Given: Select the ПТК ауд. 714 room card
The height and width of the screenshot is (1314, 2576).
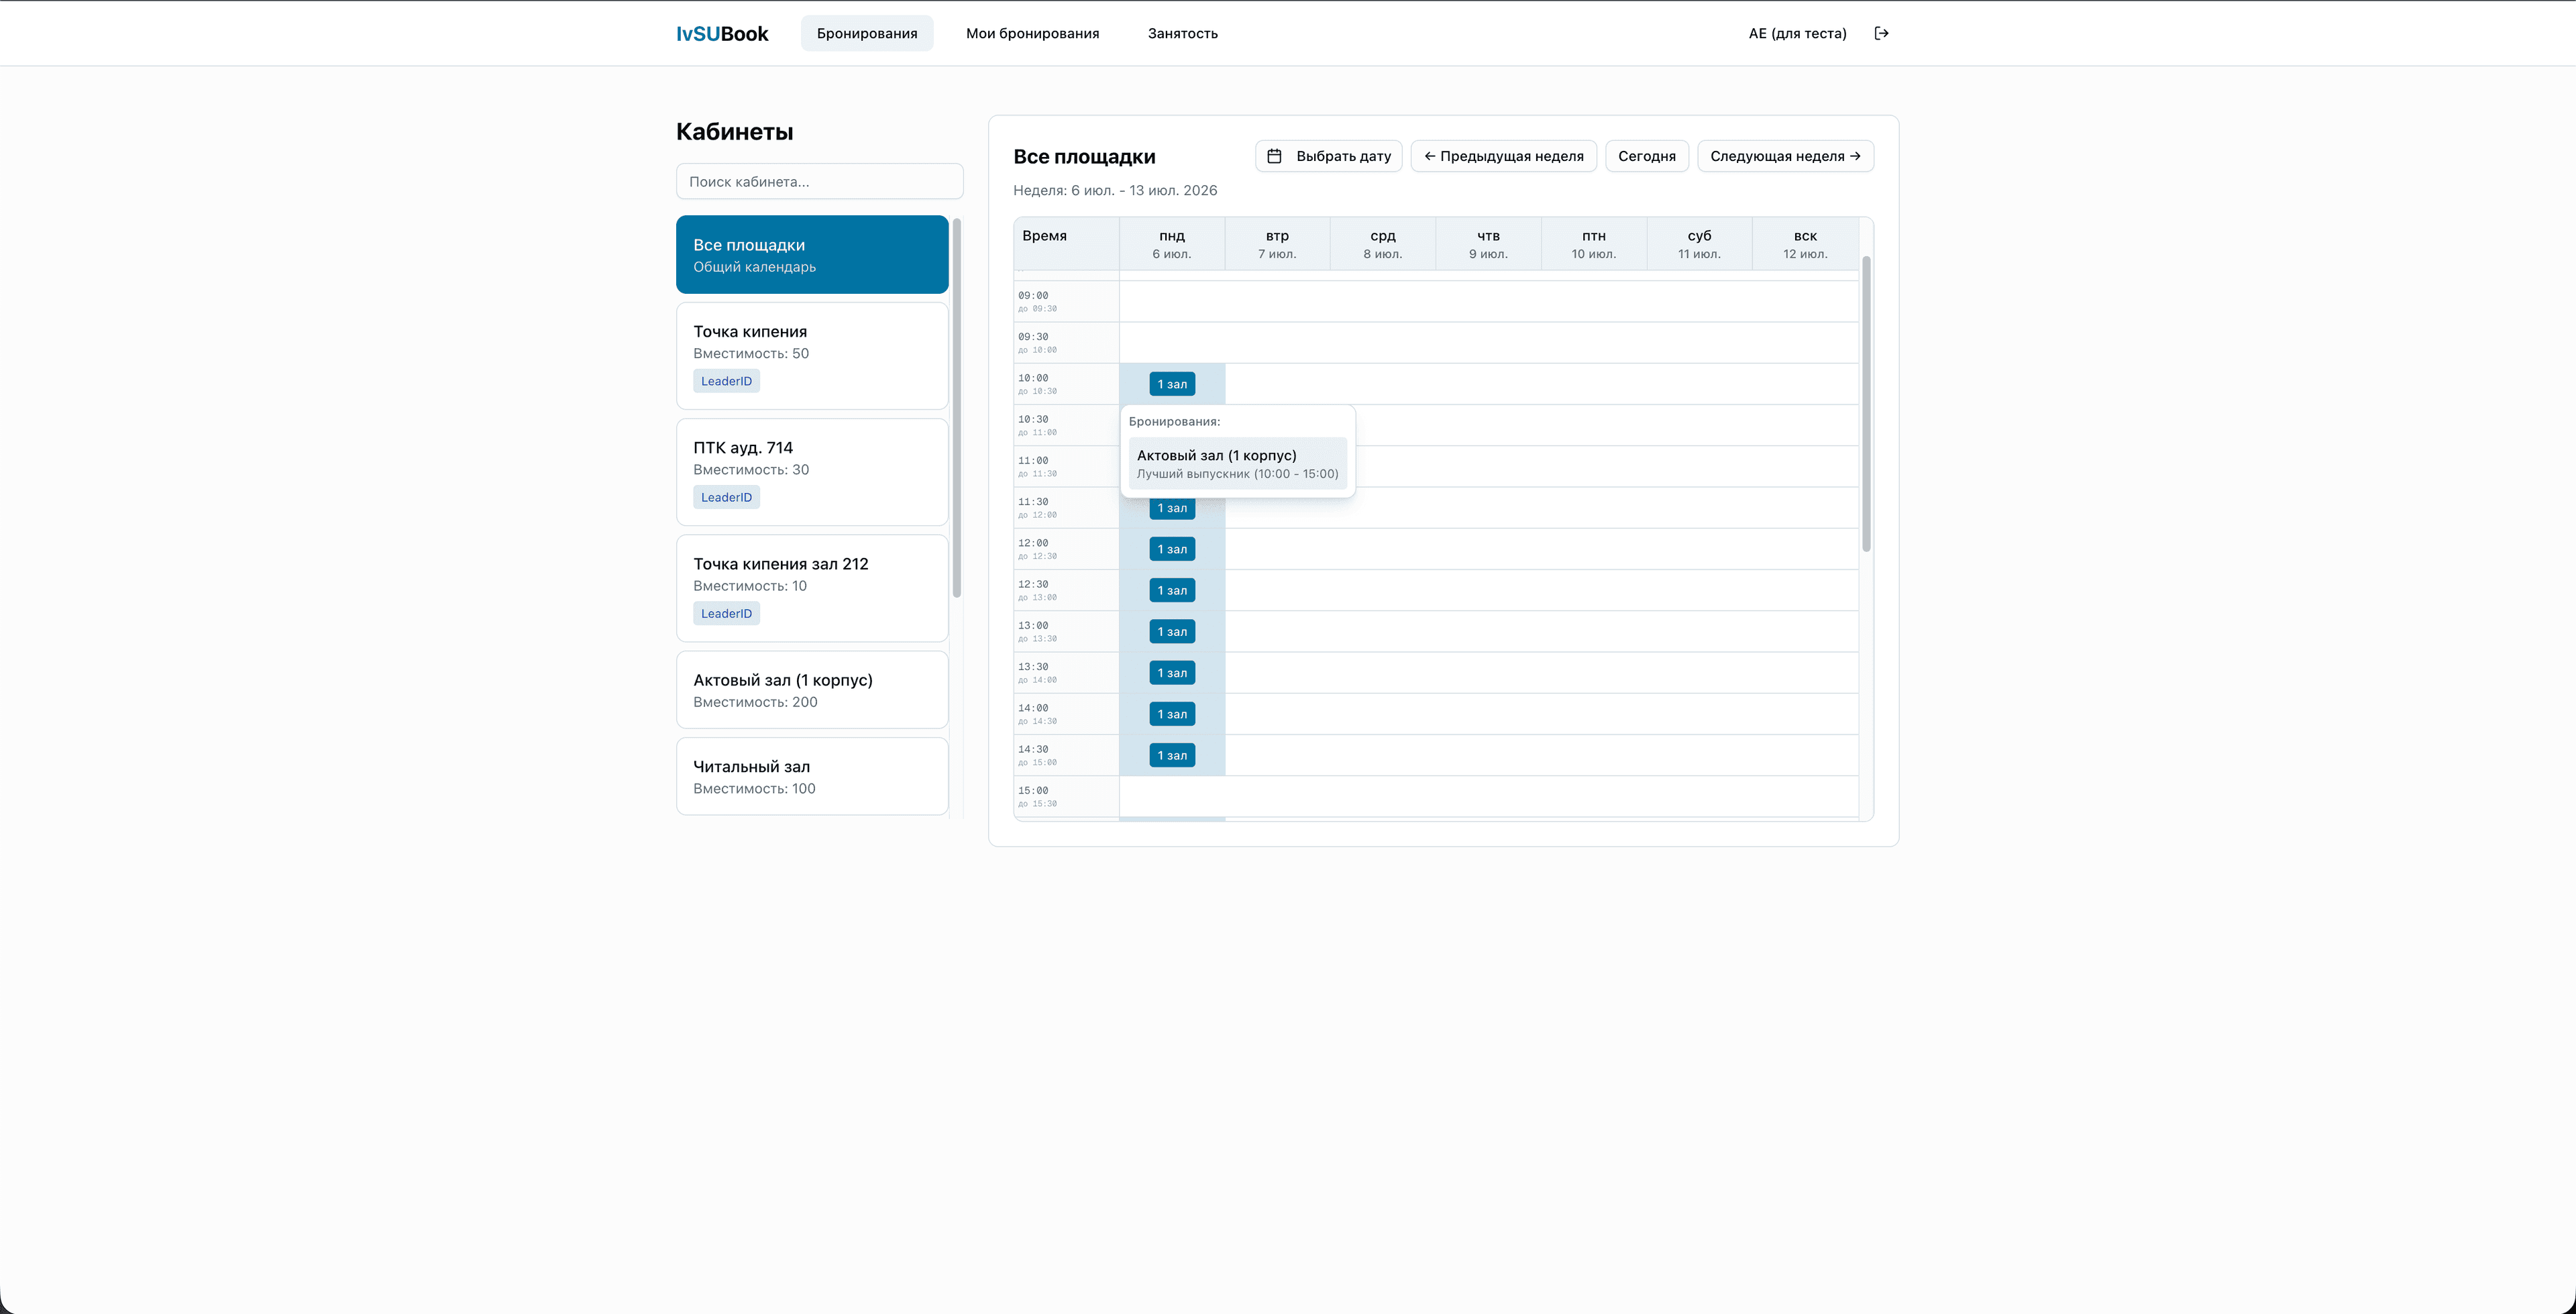Looking at the screenshot, I should coord(812,472).
